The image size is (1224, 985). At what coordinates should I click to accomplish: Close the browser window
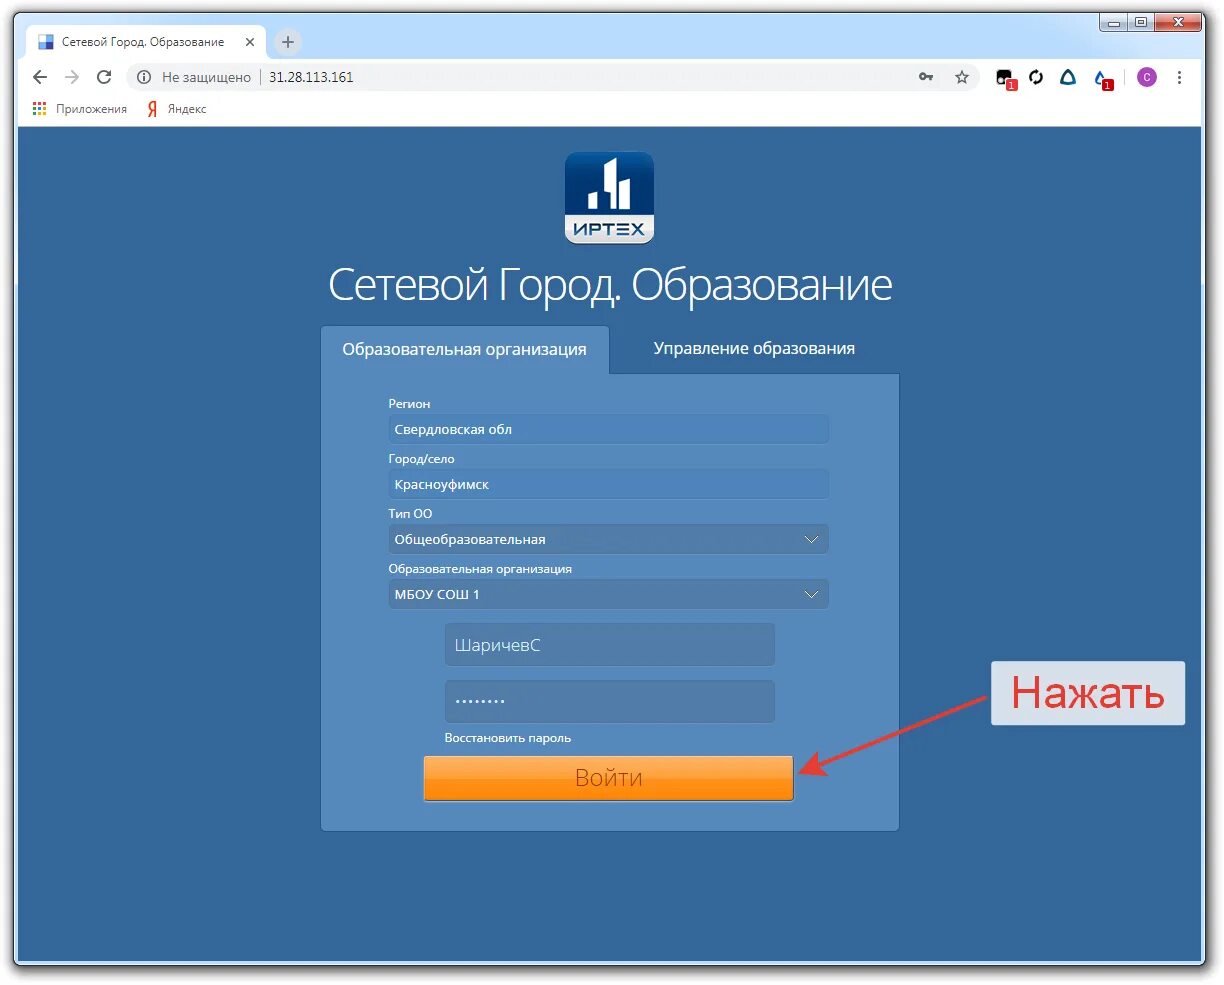click(1178, 22)
